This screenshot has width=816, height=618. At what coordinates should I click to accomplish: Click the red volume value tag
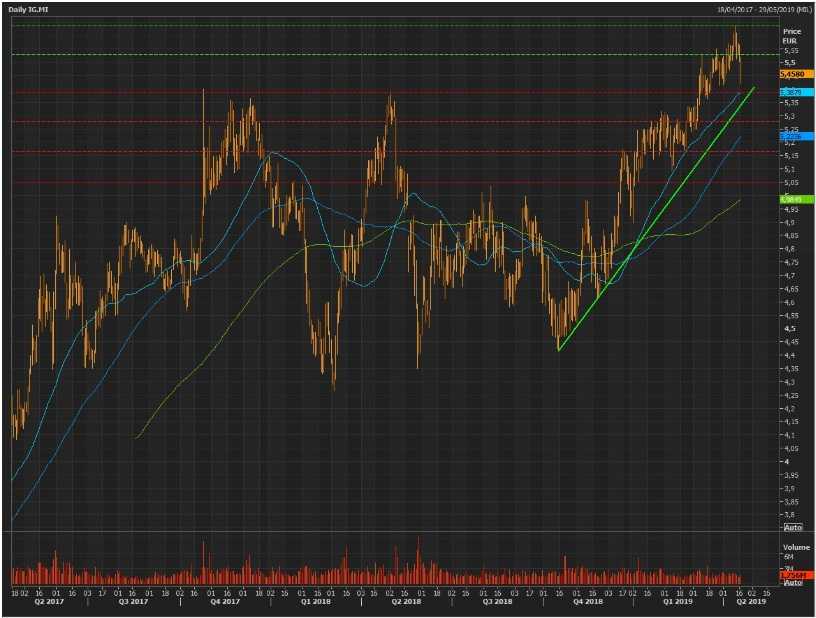coord(796,575)
